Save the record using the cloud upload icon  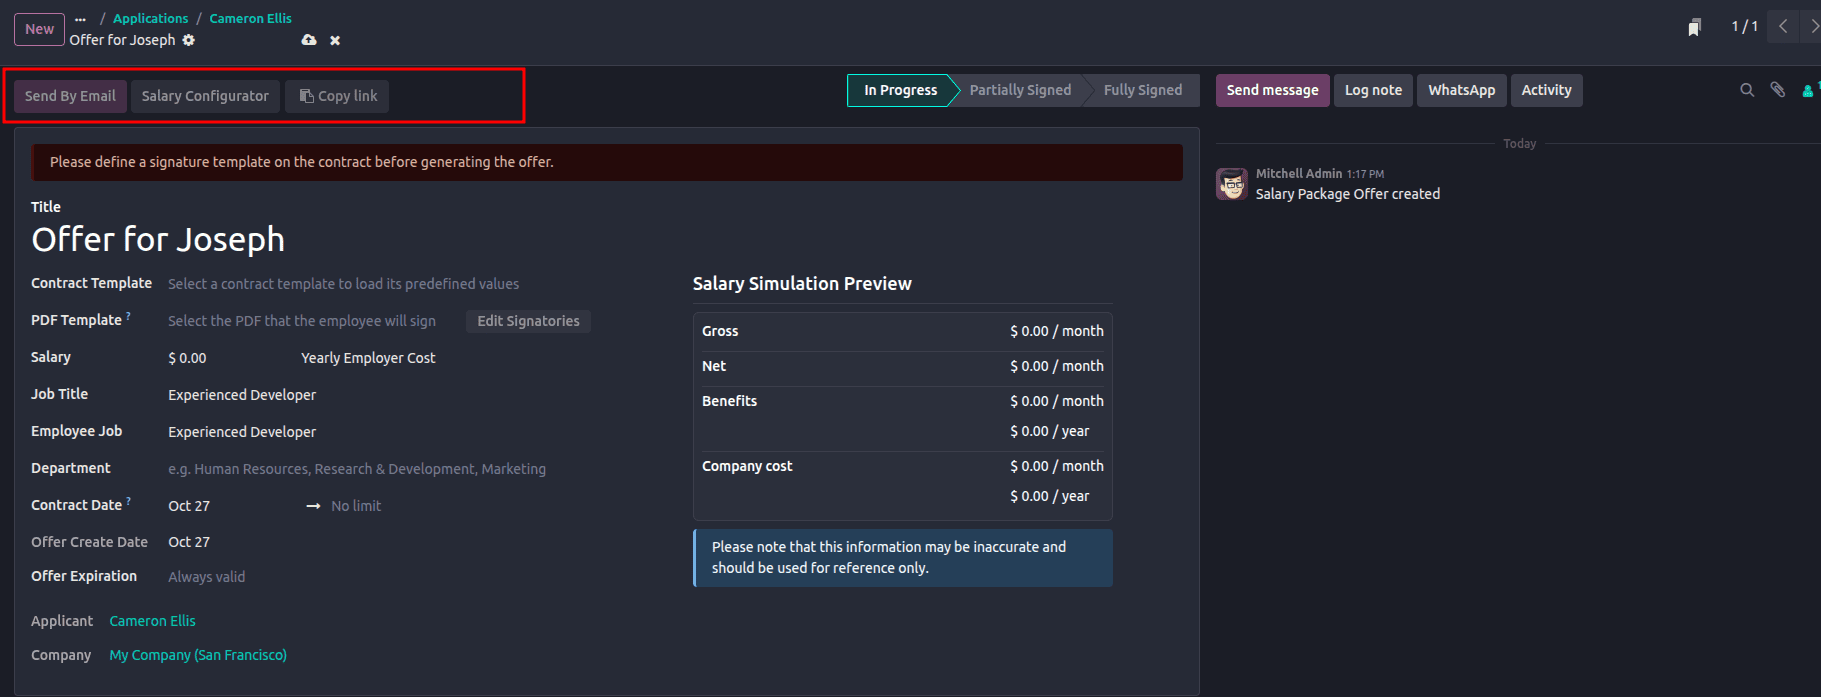(309, 40)
